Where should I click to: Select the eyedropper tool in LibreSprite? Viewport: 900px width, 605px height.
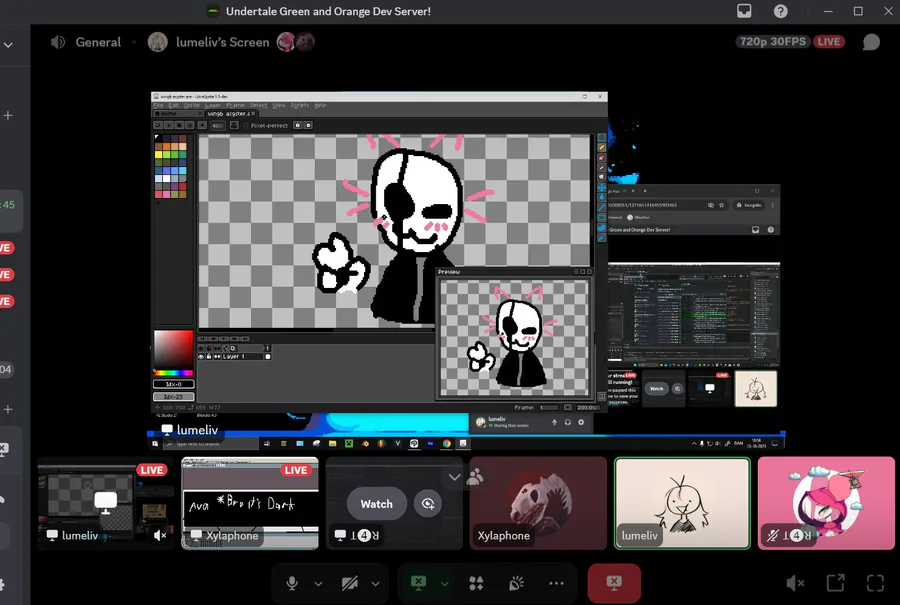602,167
